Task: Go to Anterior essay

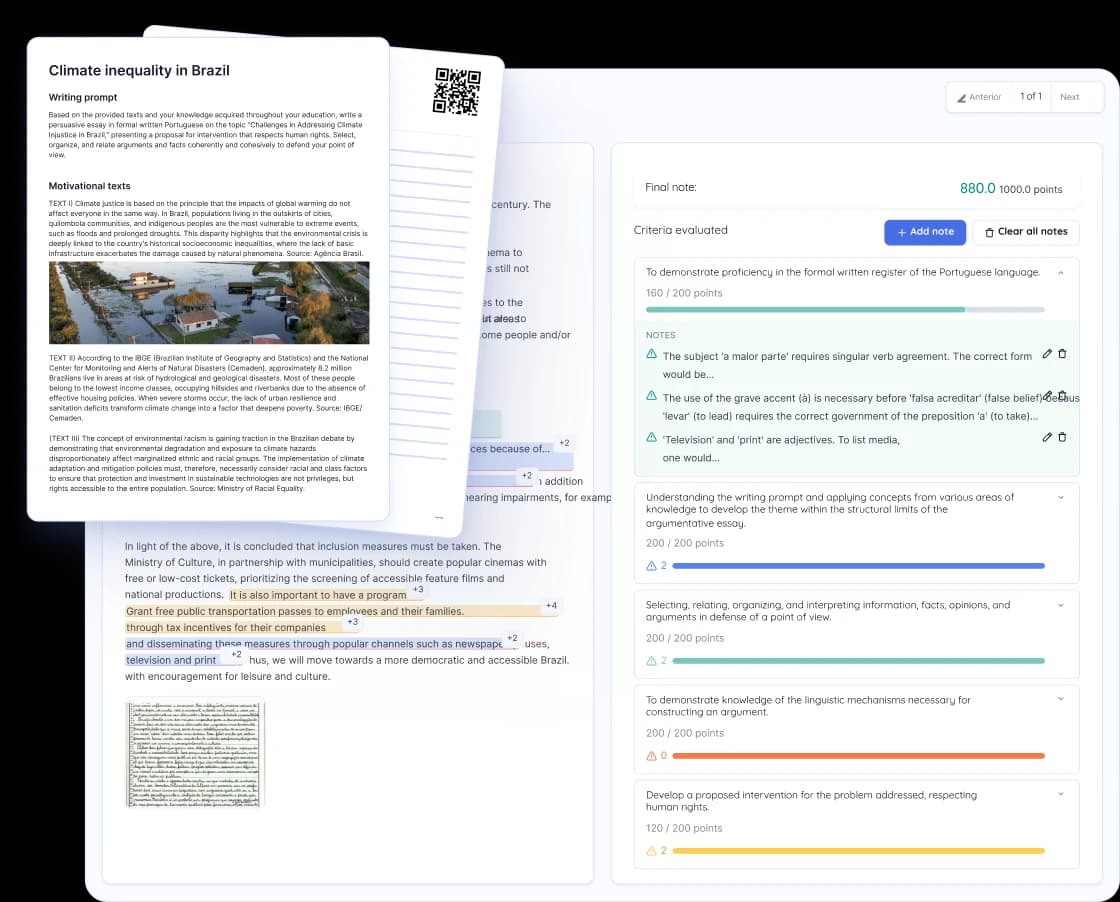Action: tap(979, 97)
